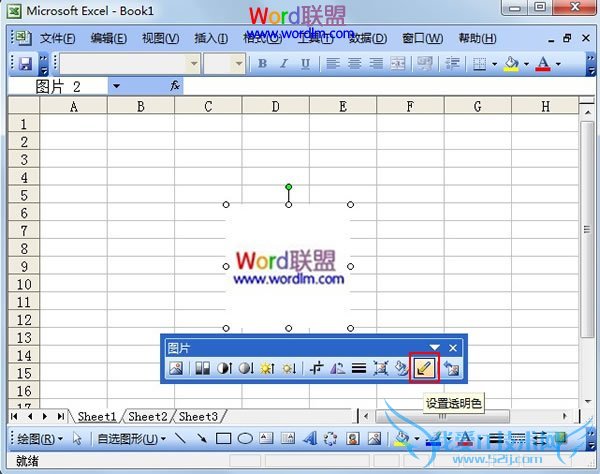600x474 pixels.
Task: Close the 图片 floating toolbar
Action: tap(453, 348)
